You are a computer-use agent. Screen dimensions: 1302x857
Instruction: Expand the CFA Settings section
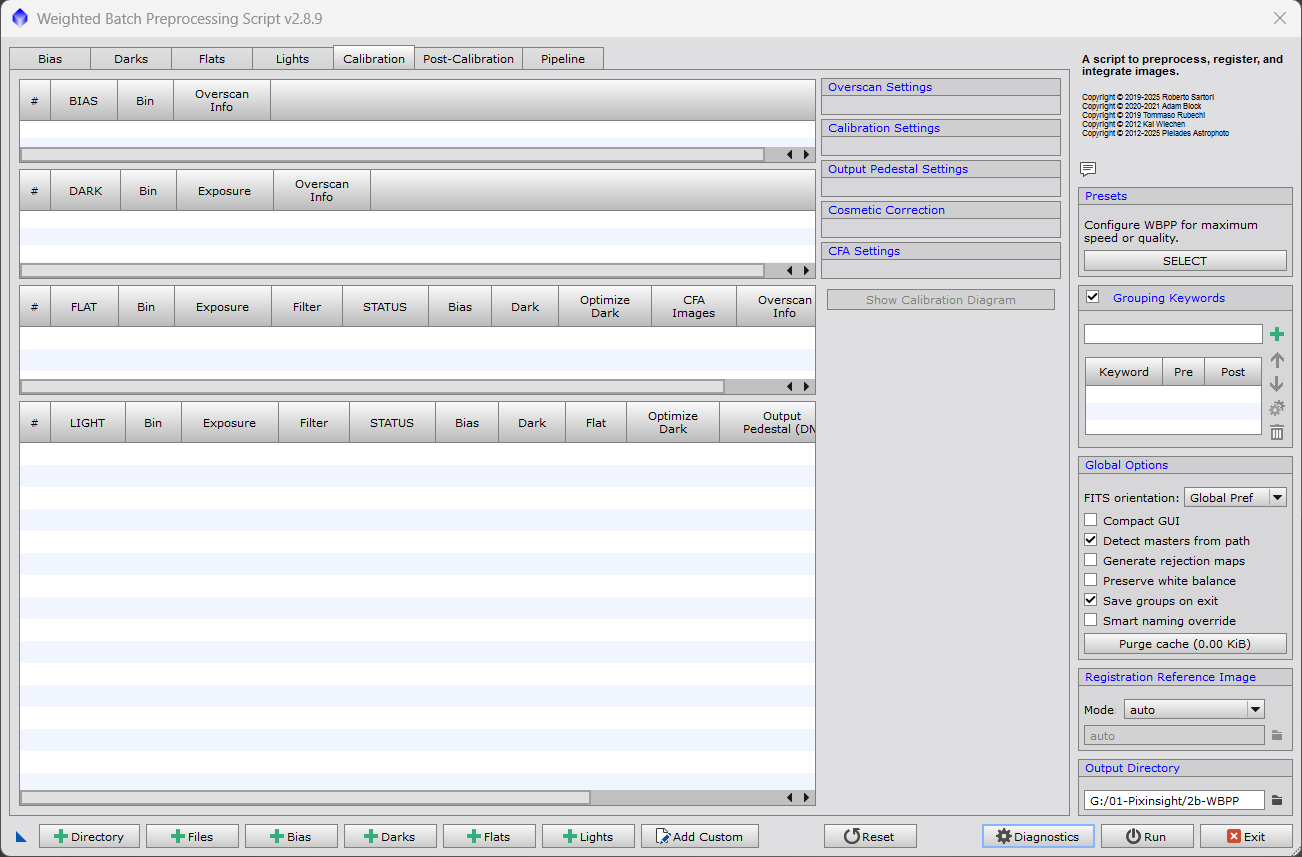[x=940, y=251]
